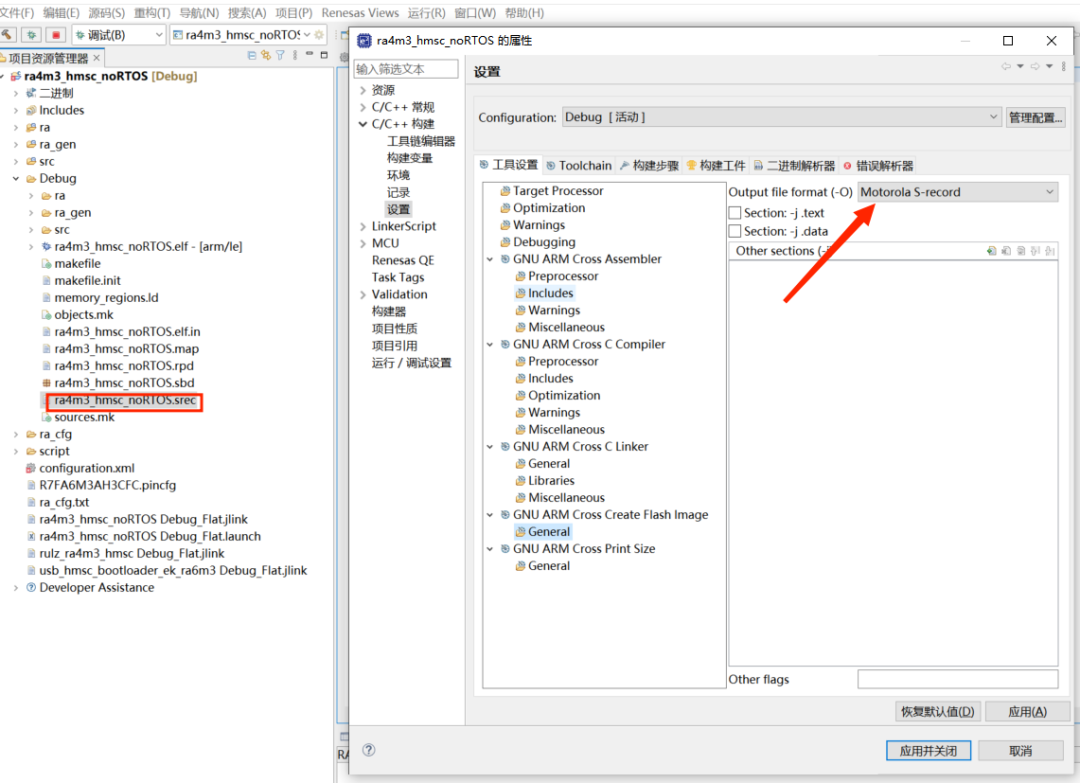The width and height of the screenshot is (1080, 783).
Task: Switch to the Toolchain tab
Action: (579, 165)
